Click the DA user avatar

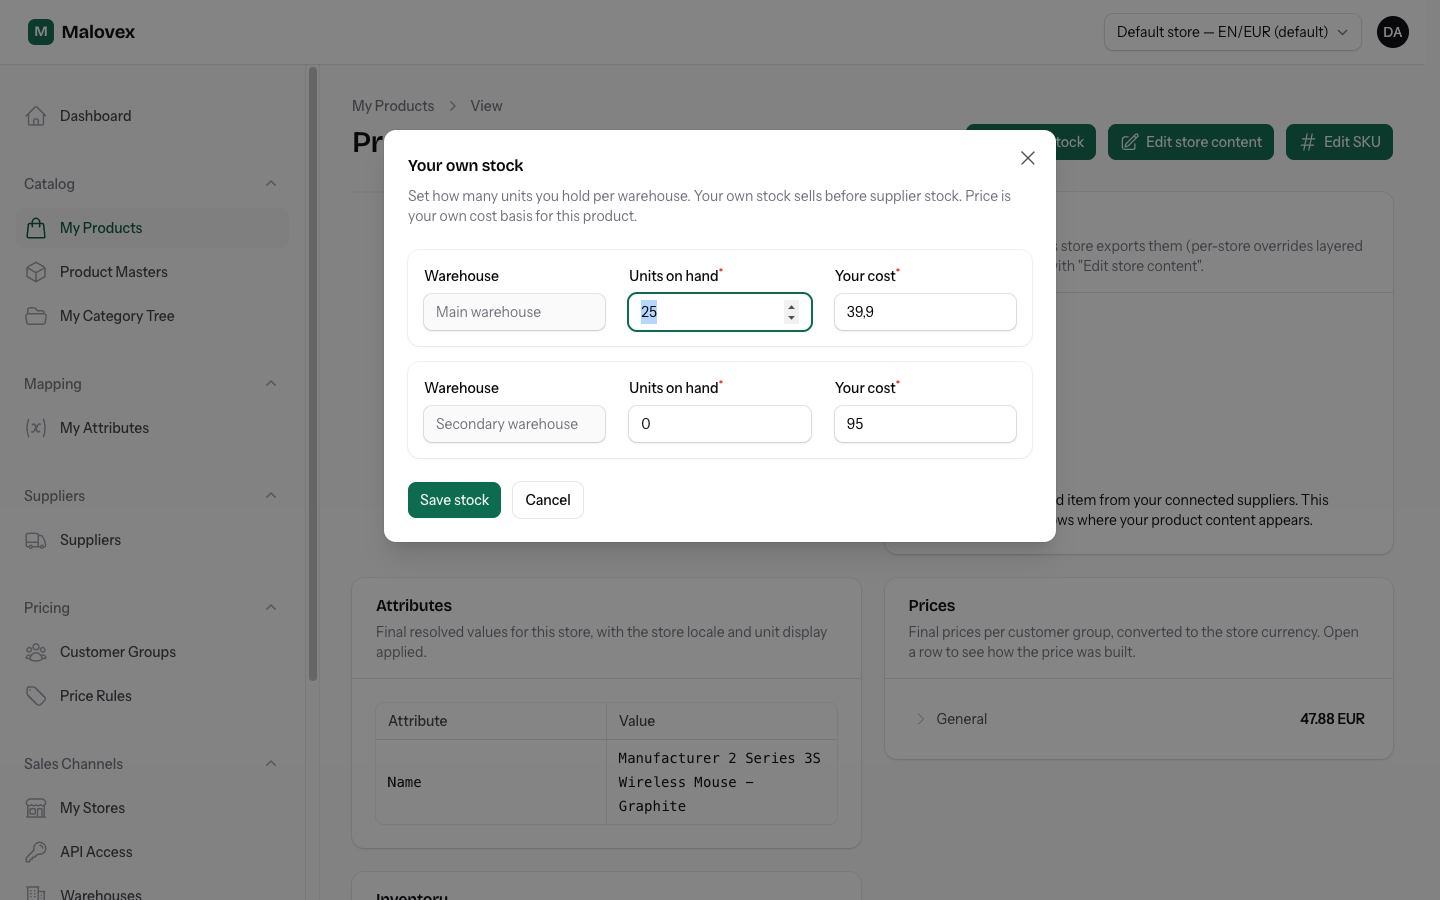pyautogui.click(x=1393, y=32)
